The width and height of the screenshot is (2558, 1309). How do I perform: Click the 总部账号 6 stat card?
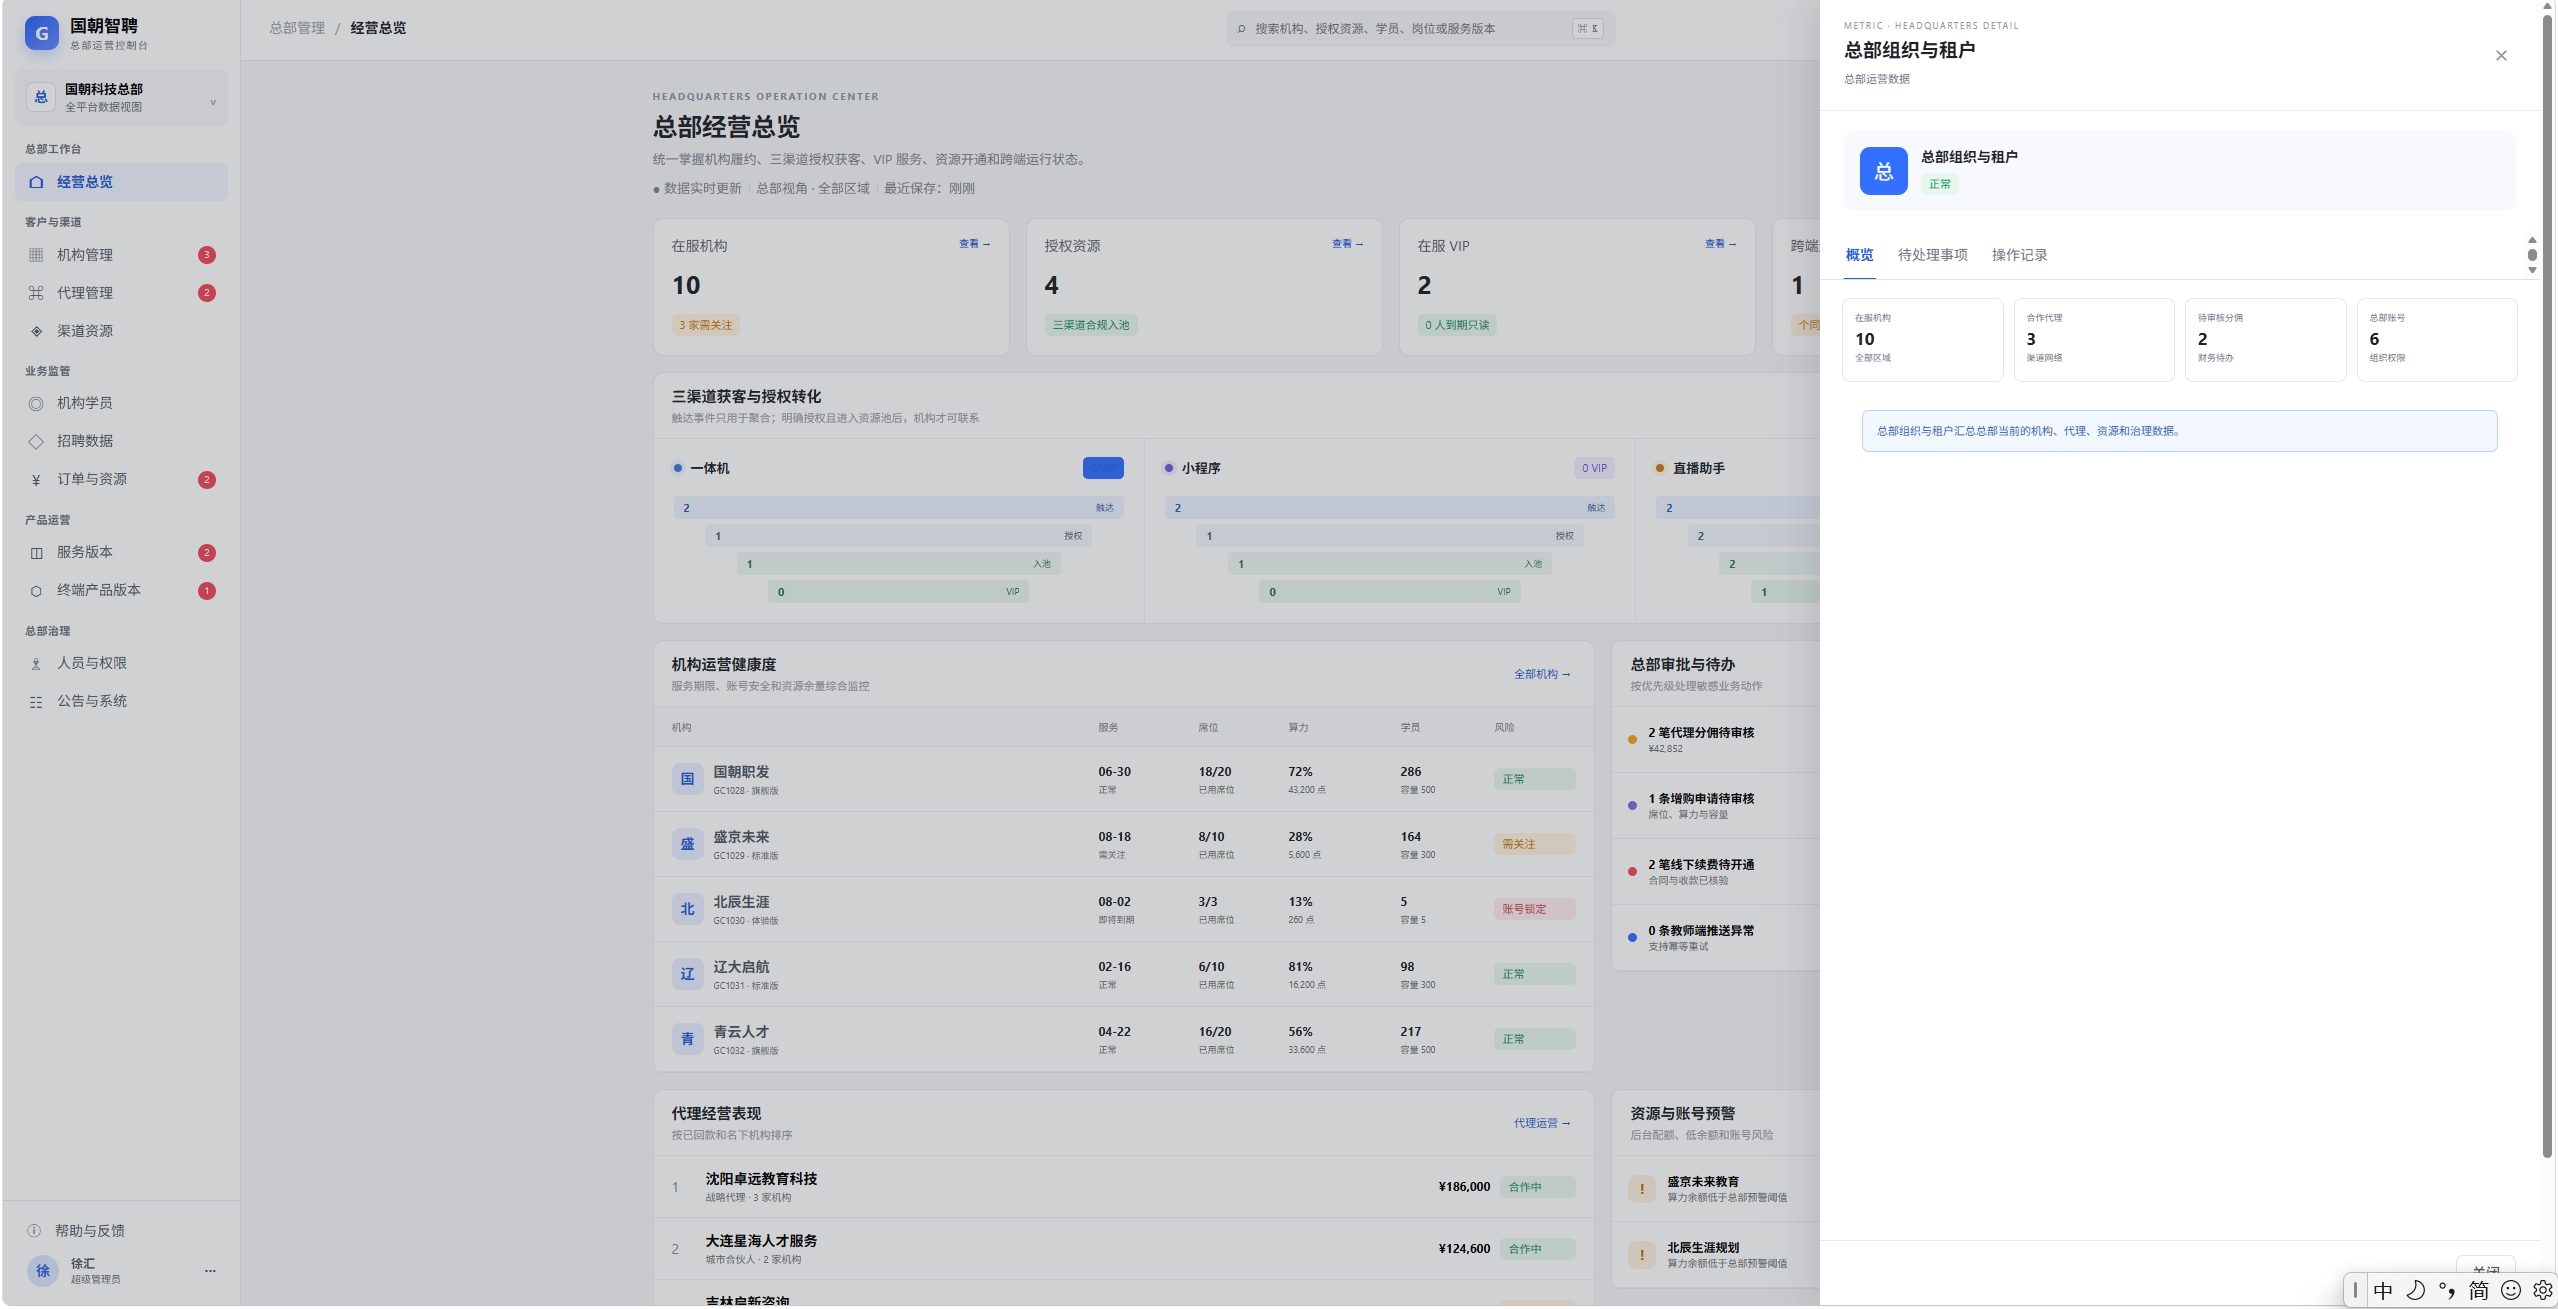tap(2436, 339)
